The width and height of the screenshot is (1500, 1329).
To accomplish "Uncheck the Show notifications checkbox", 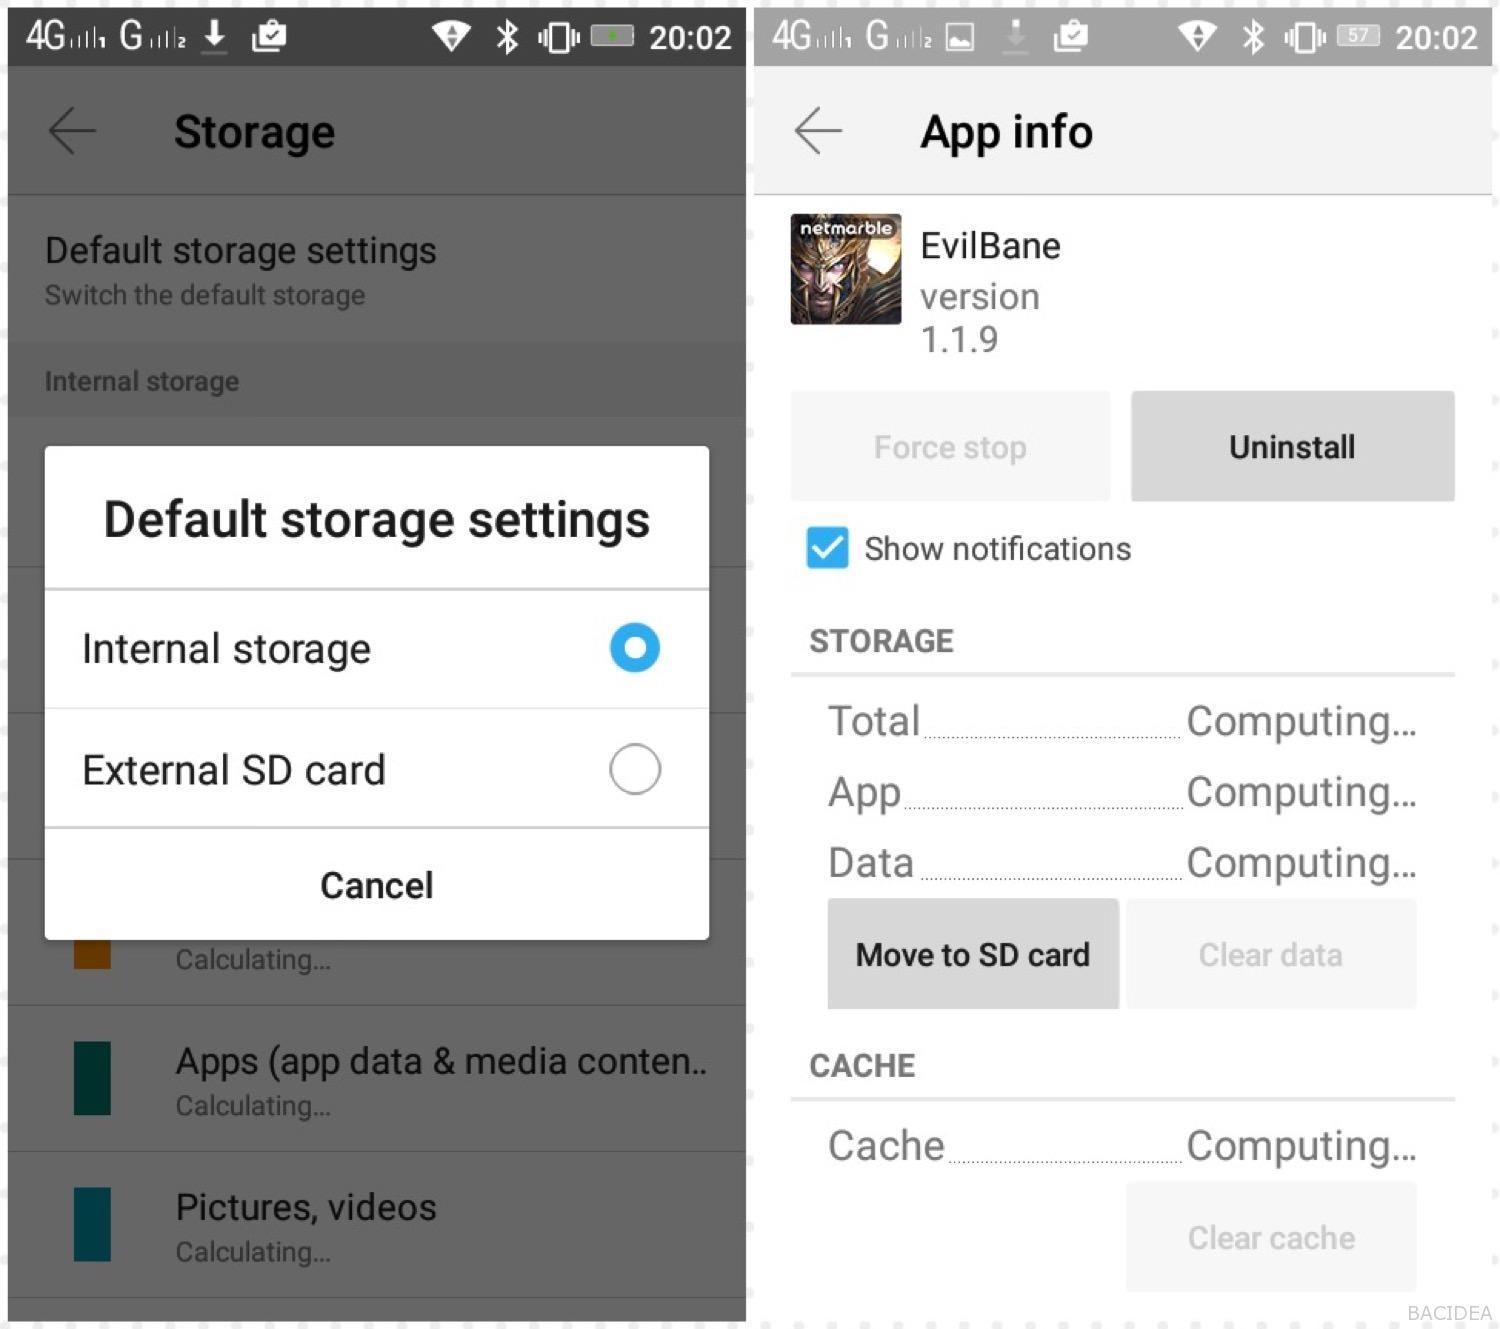I will click(x=827, y=548).
